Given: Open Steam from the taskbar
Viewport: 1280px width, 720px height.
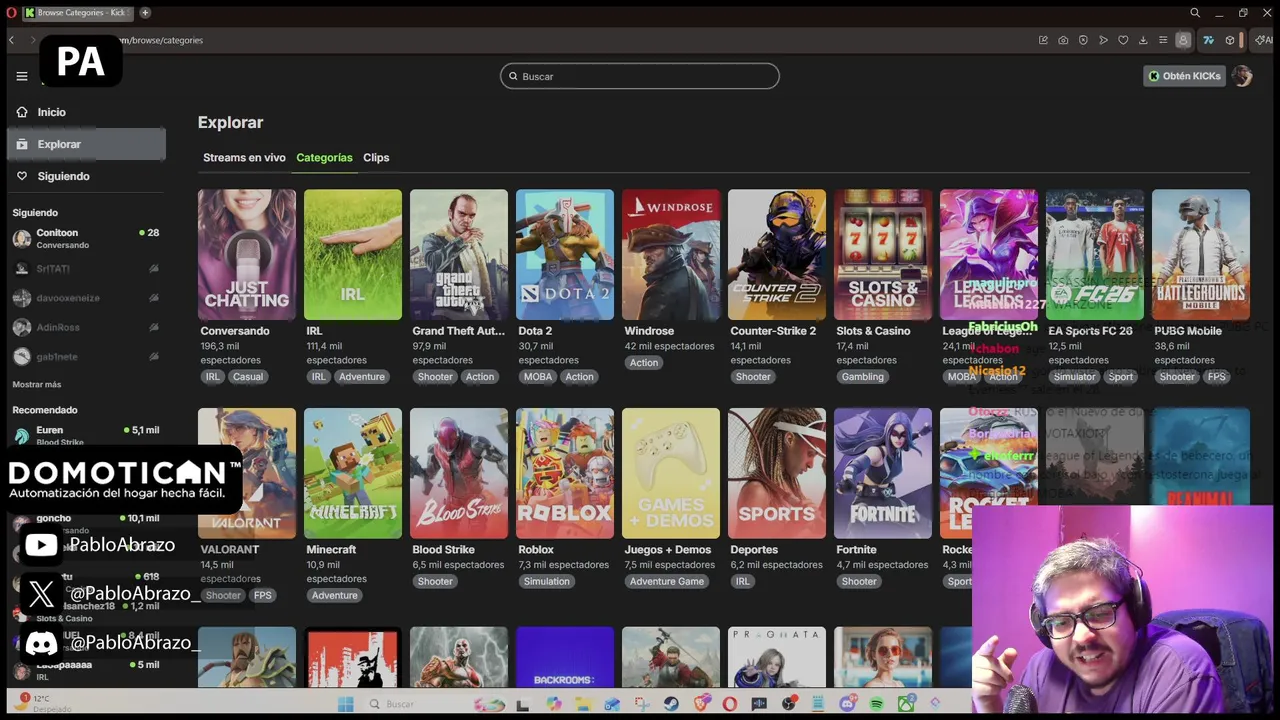Looking at the screenshot, I should (x=671, y=704).
